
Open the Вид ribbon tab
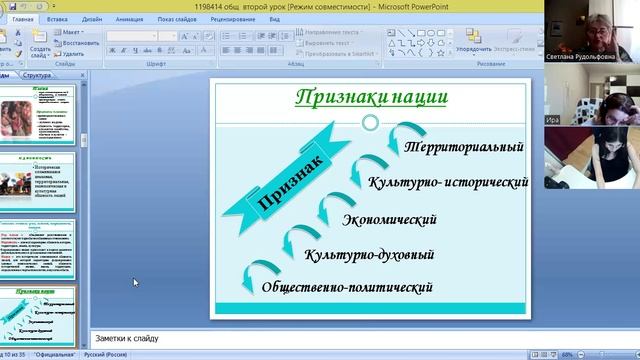pyautogui.click(x=275, y=19)
